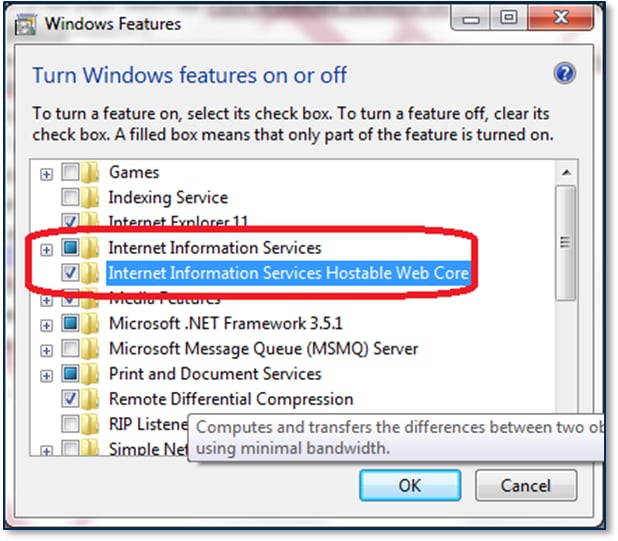
Task: Click the Cancel button
Action: pos(526,485)
